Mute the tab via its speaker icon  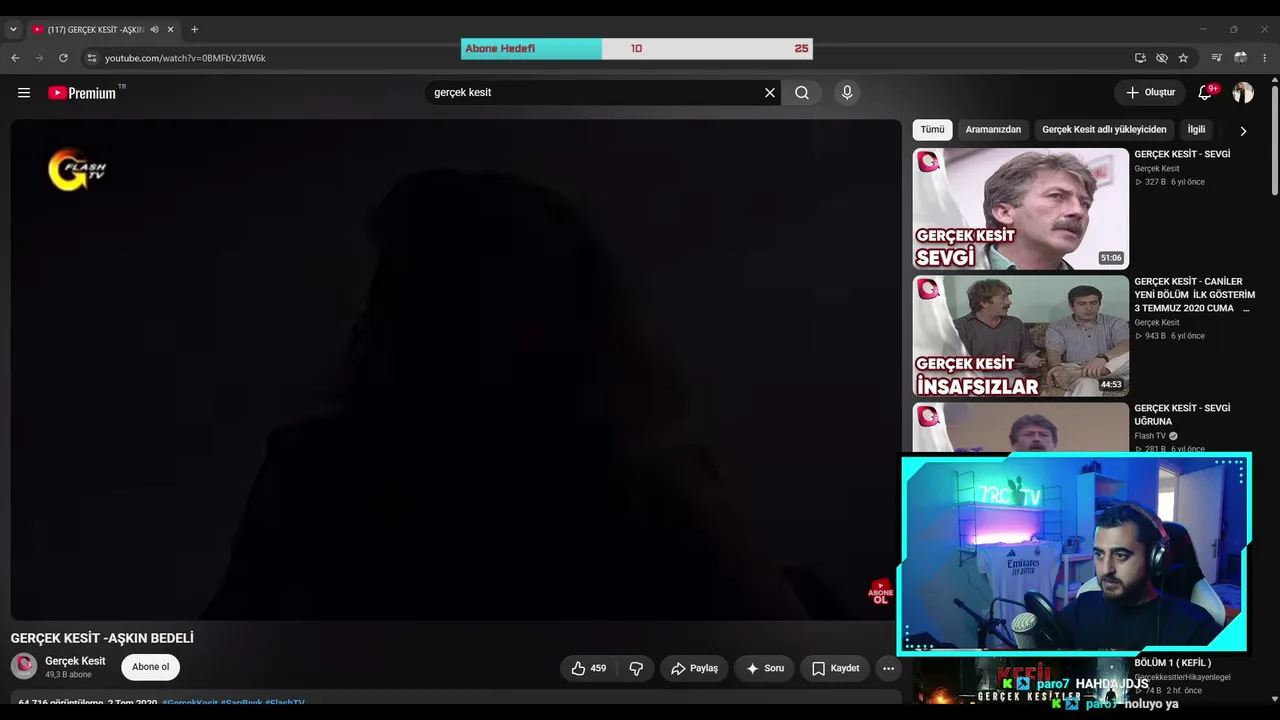[154, 30]
